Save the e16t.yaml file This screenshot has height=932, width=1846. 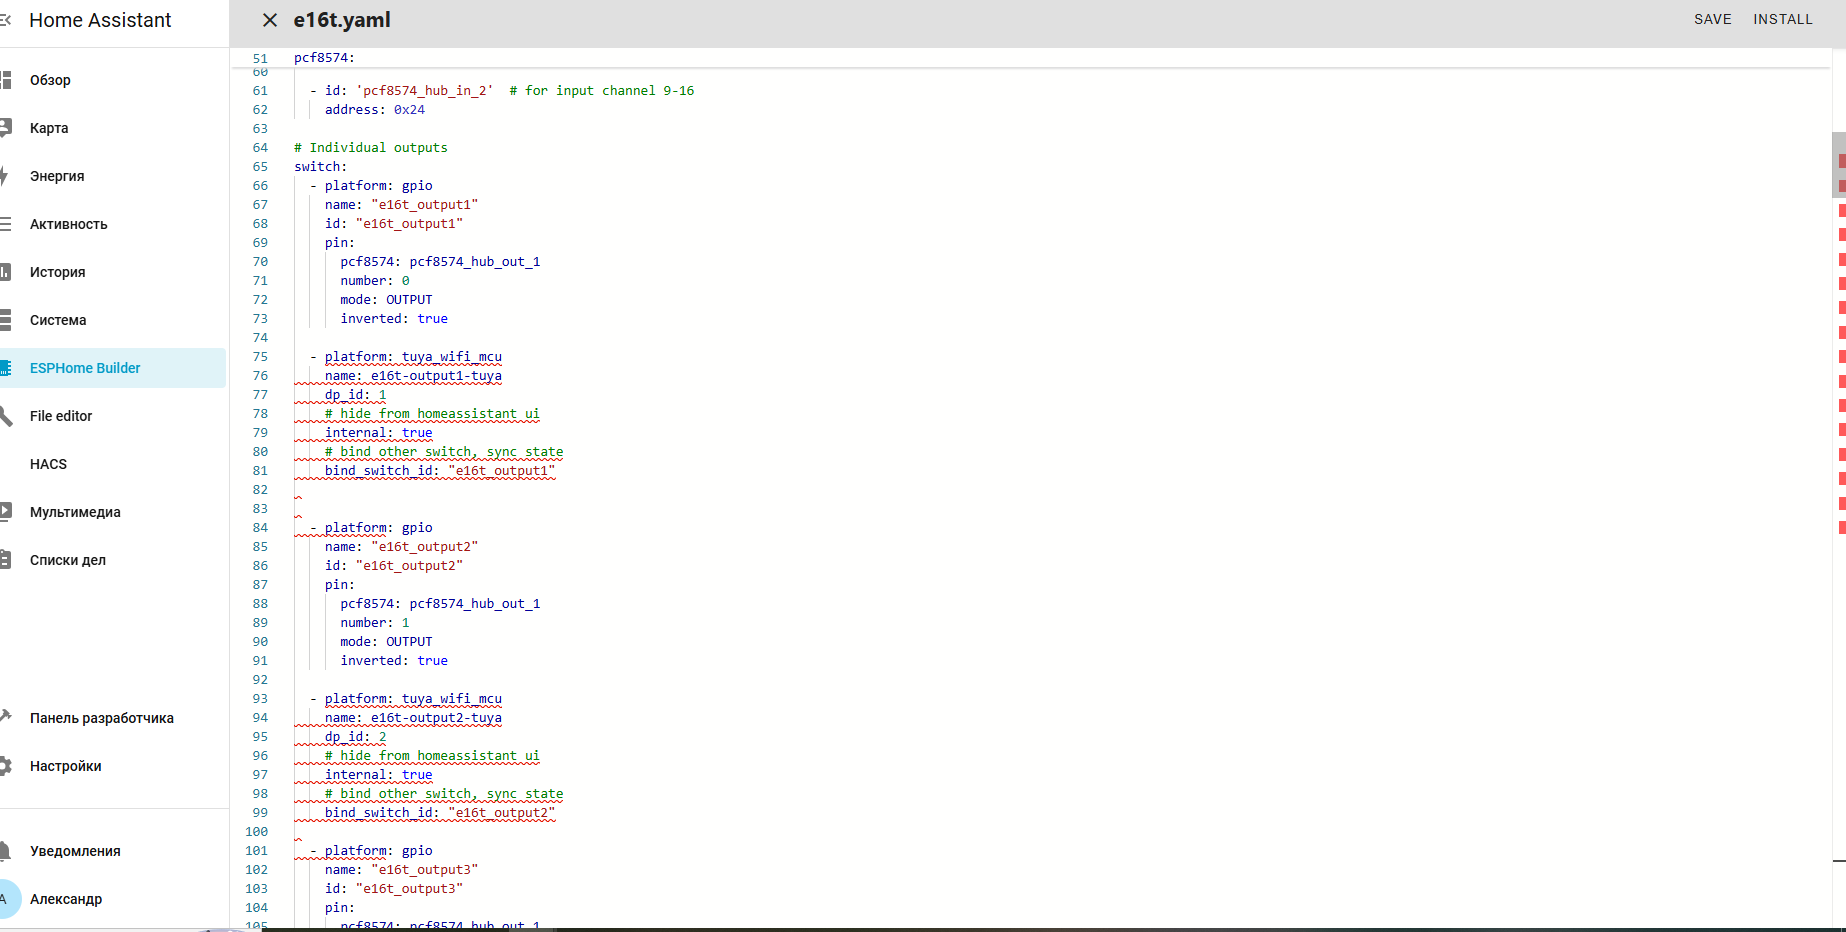[1712, 19]
